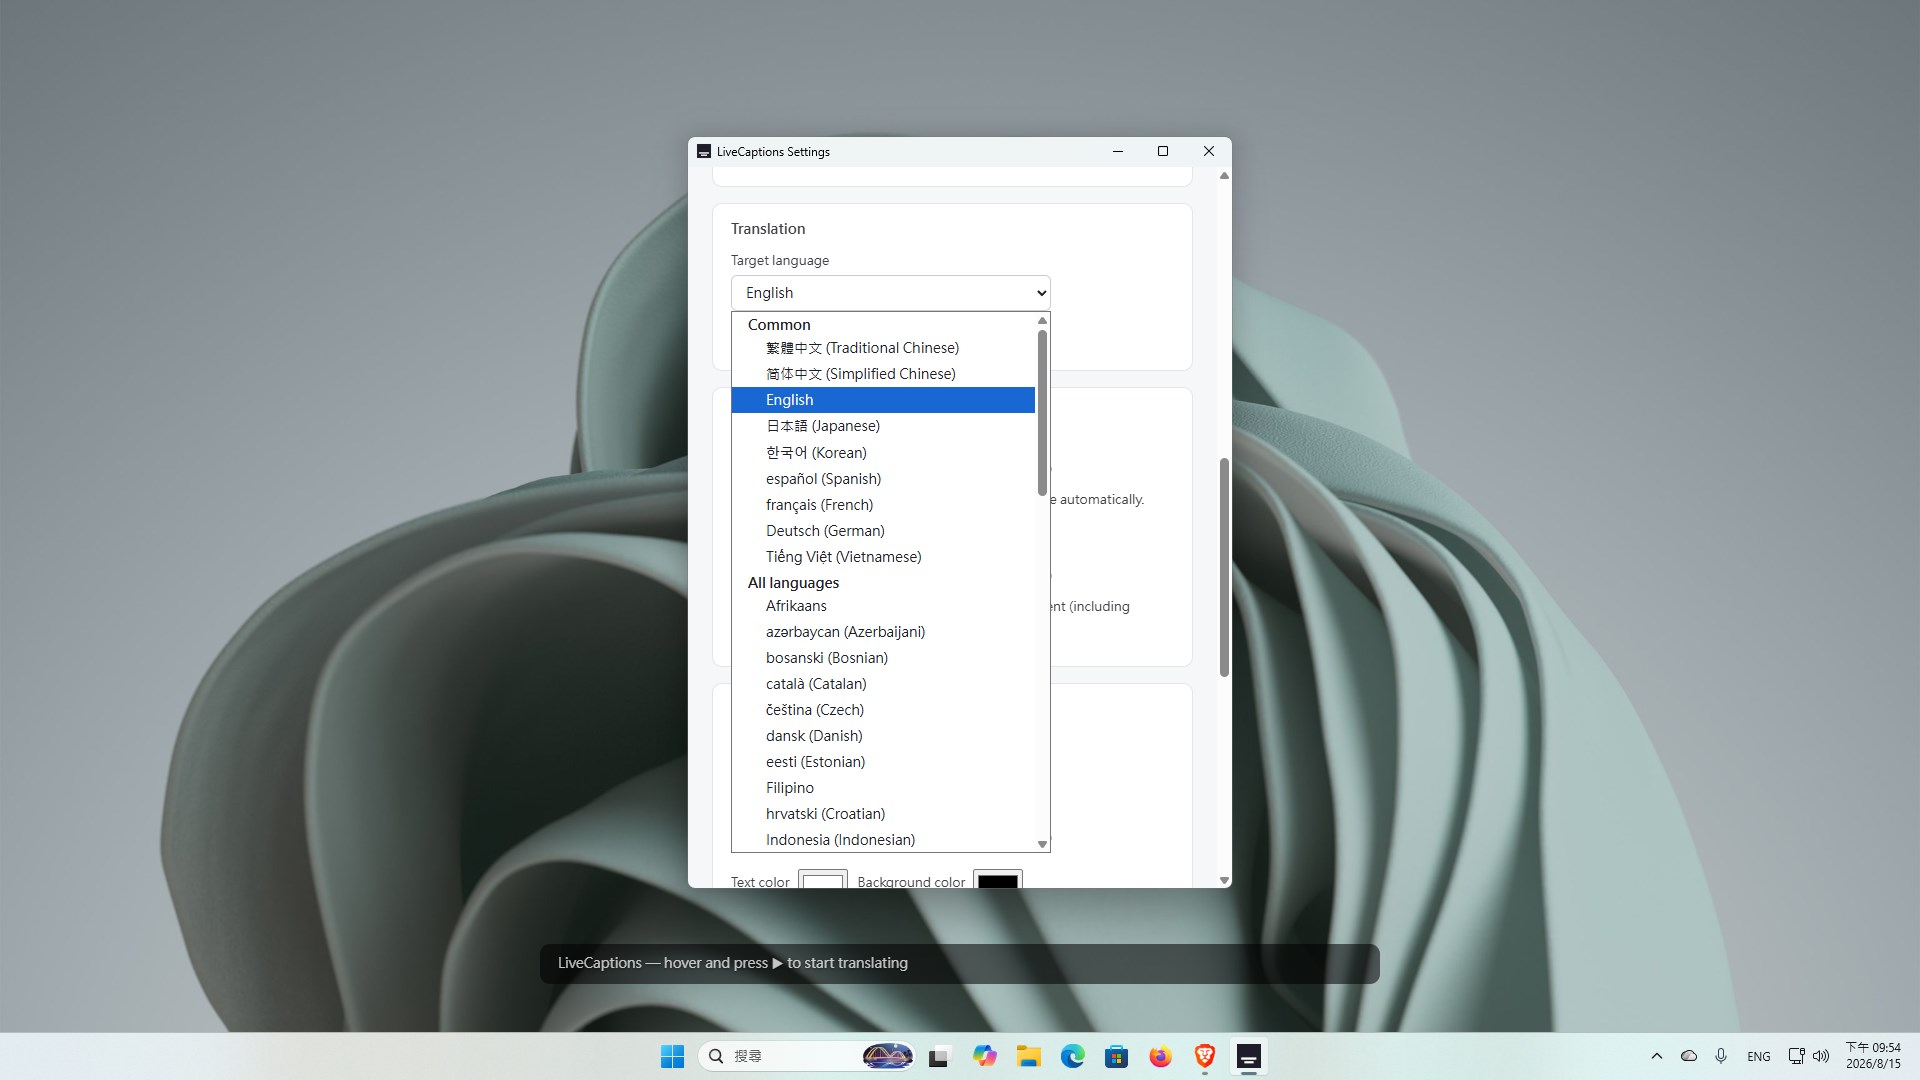
Task: Click the language list scroll-down arrow
Action: coord(1042,844)
